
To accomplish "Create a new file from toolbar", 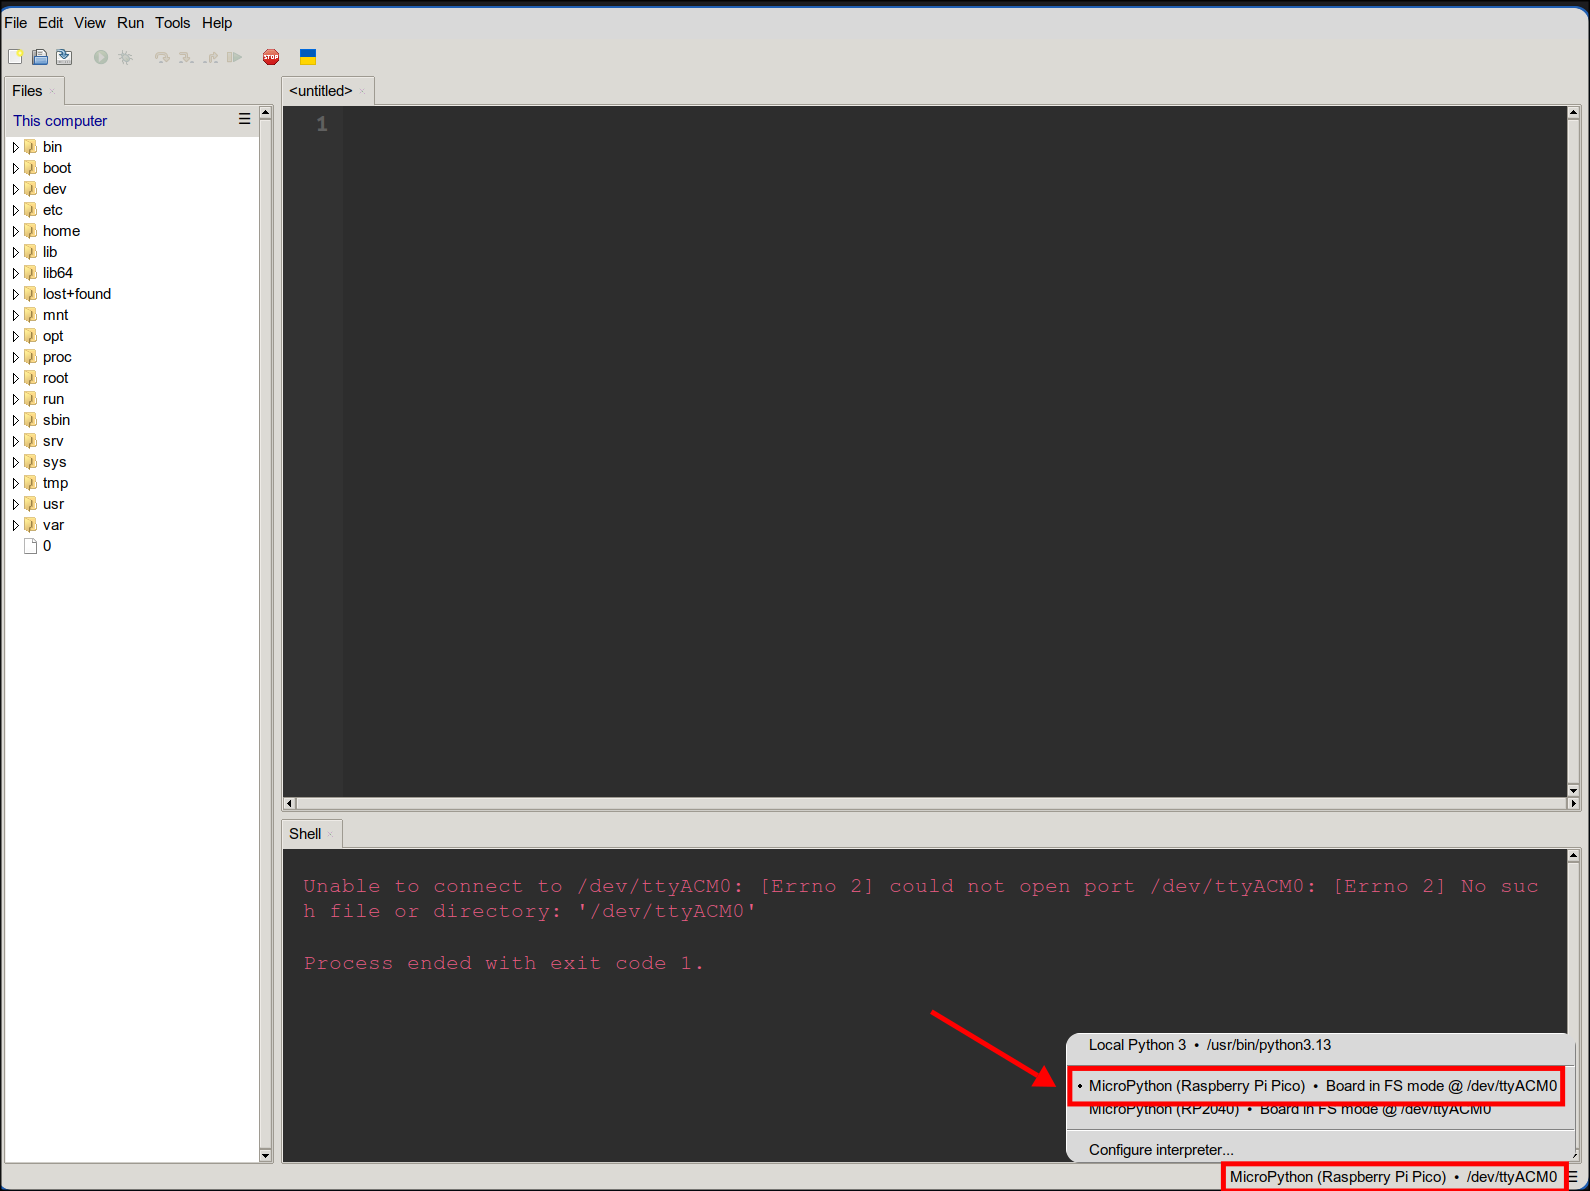I will coord(15,57).
